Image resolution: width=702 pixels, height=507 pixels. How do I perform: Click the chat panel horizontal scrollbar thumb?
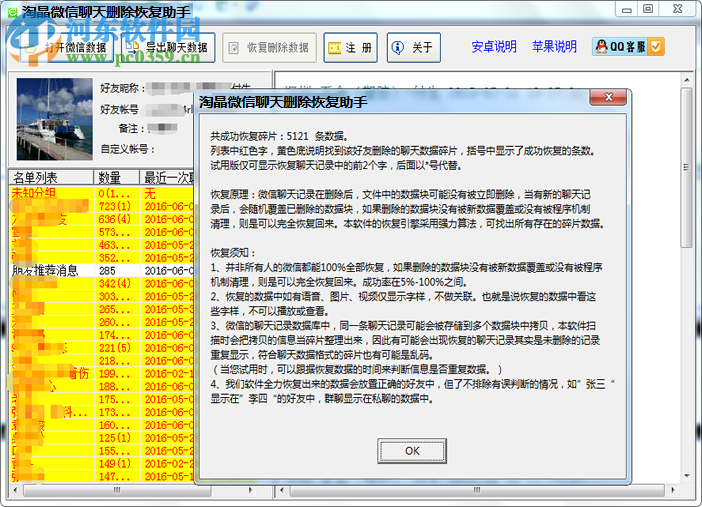pos(477,490)
